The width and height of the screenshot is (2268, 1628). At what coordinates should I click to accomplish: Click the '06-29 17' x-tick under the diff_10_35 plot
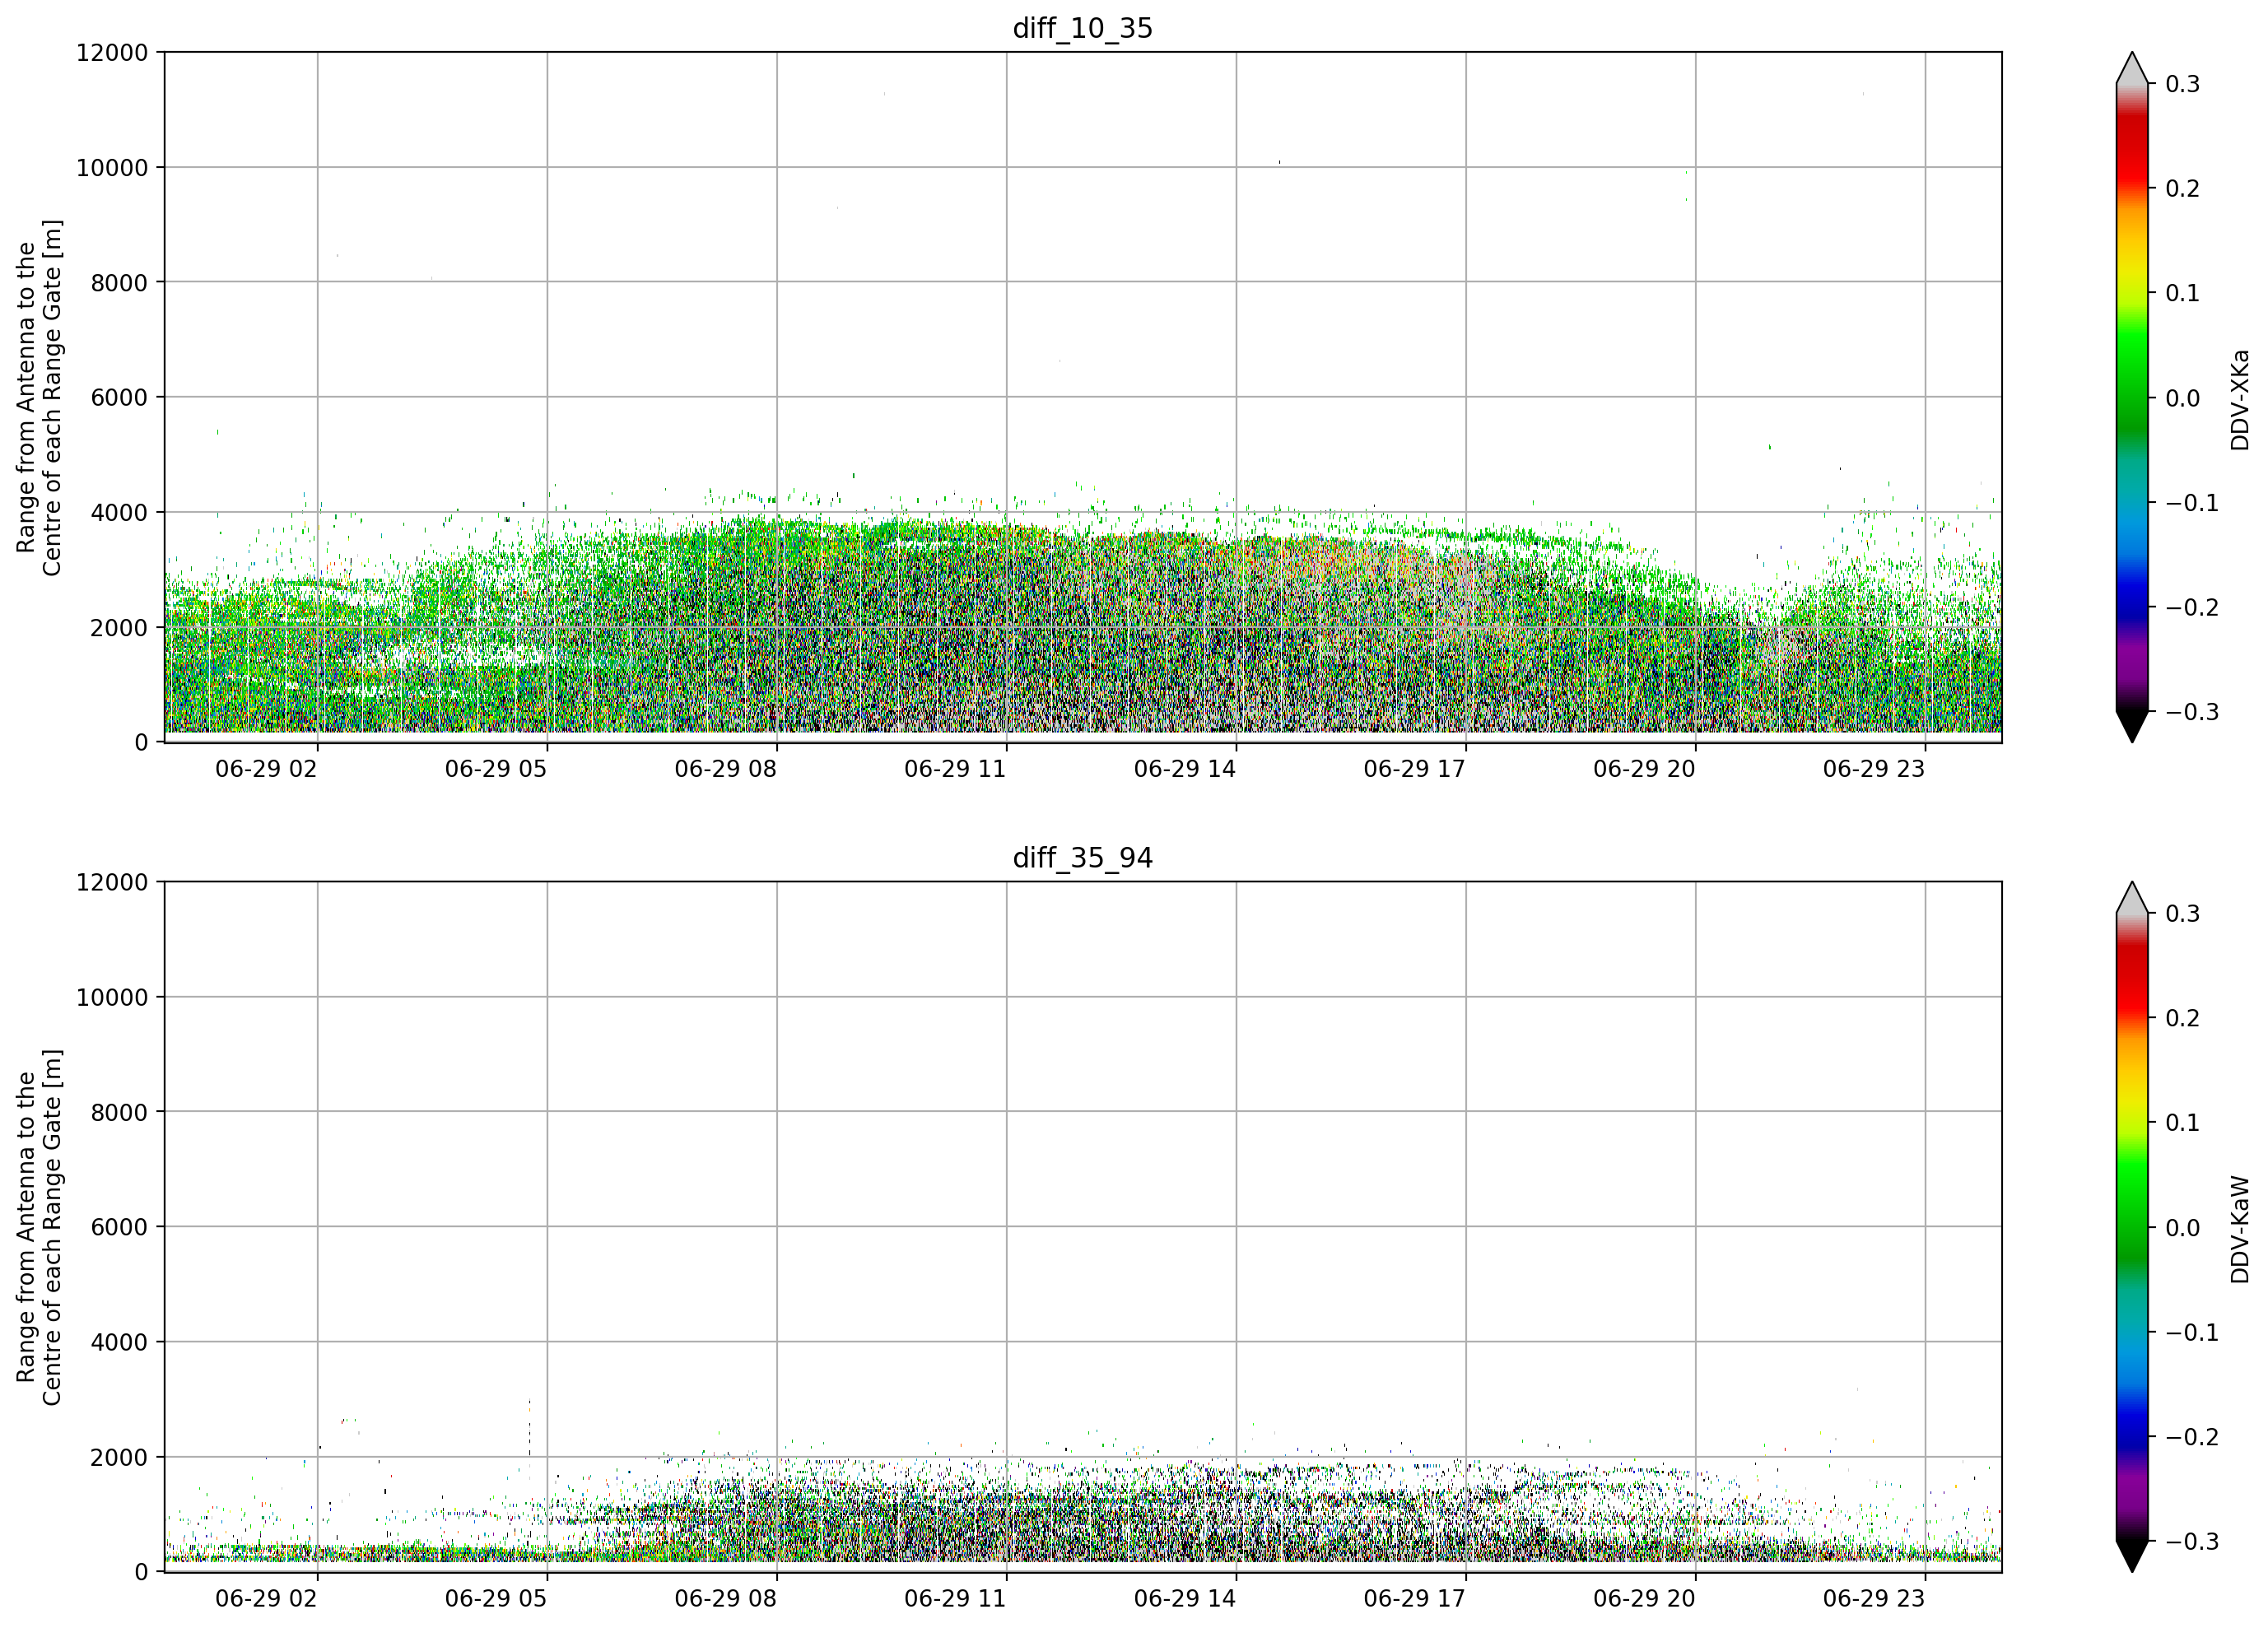tap(1415, 769)
